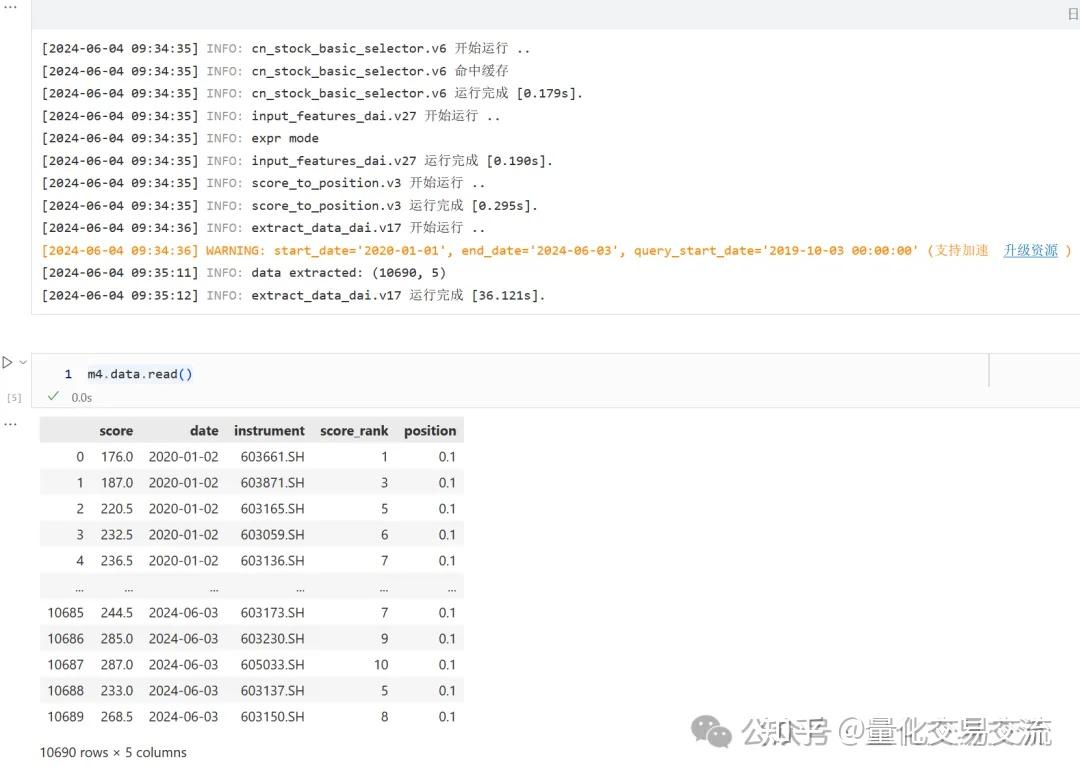Click the 10690 rows × 5 columns summary

(113, 752)
